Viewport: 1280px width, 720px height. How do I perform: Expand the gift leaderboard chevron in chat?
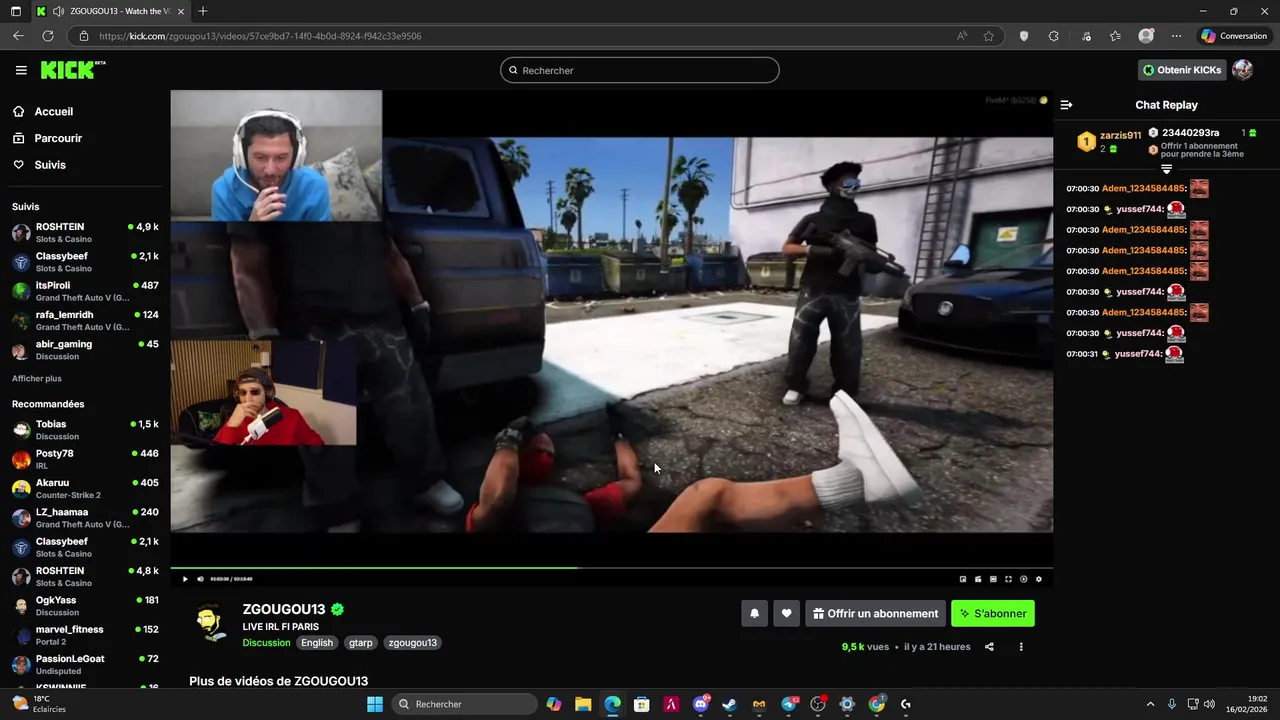1166,169
